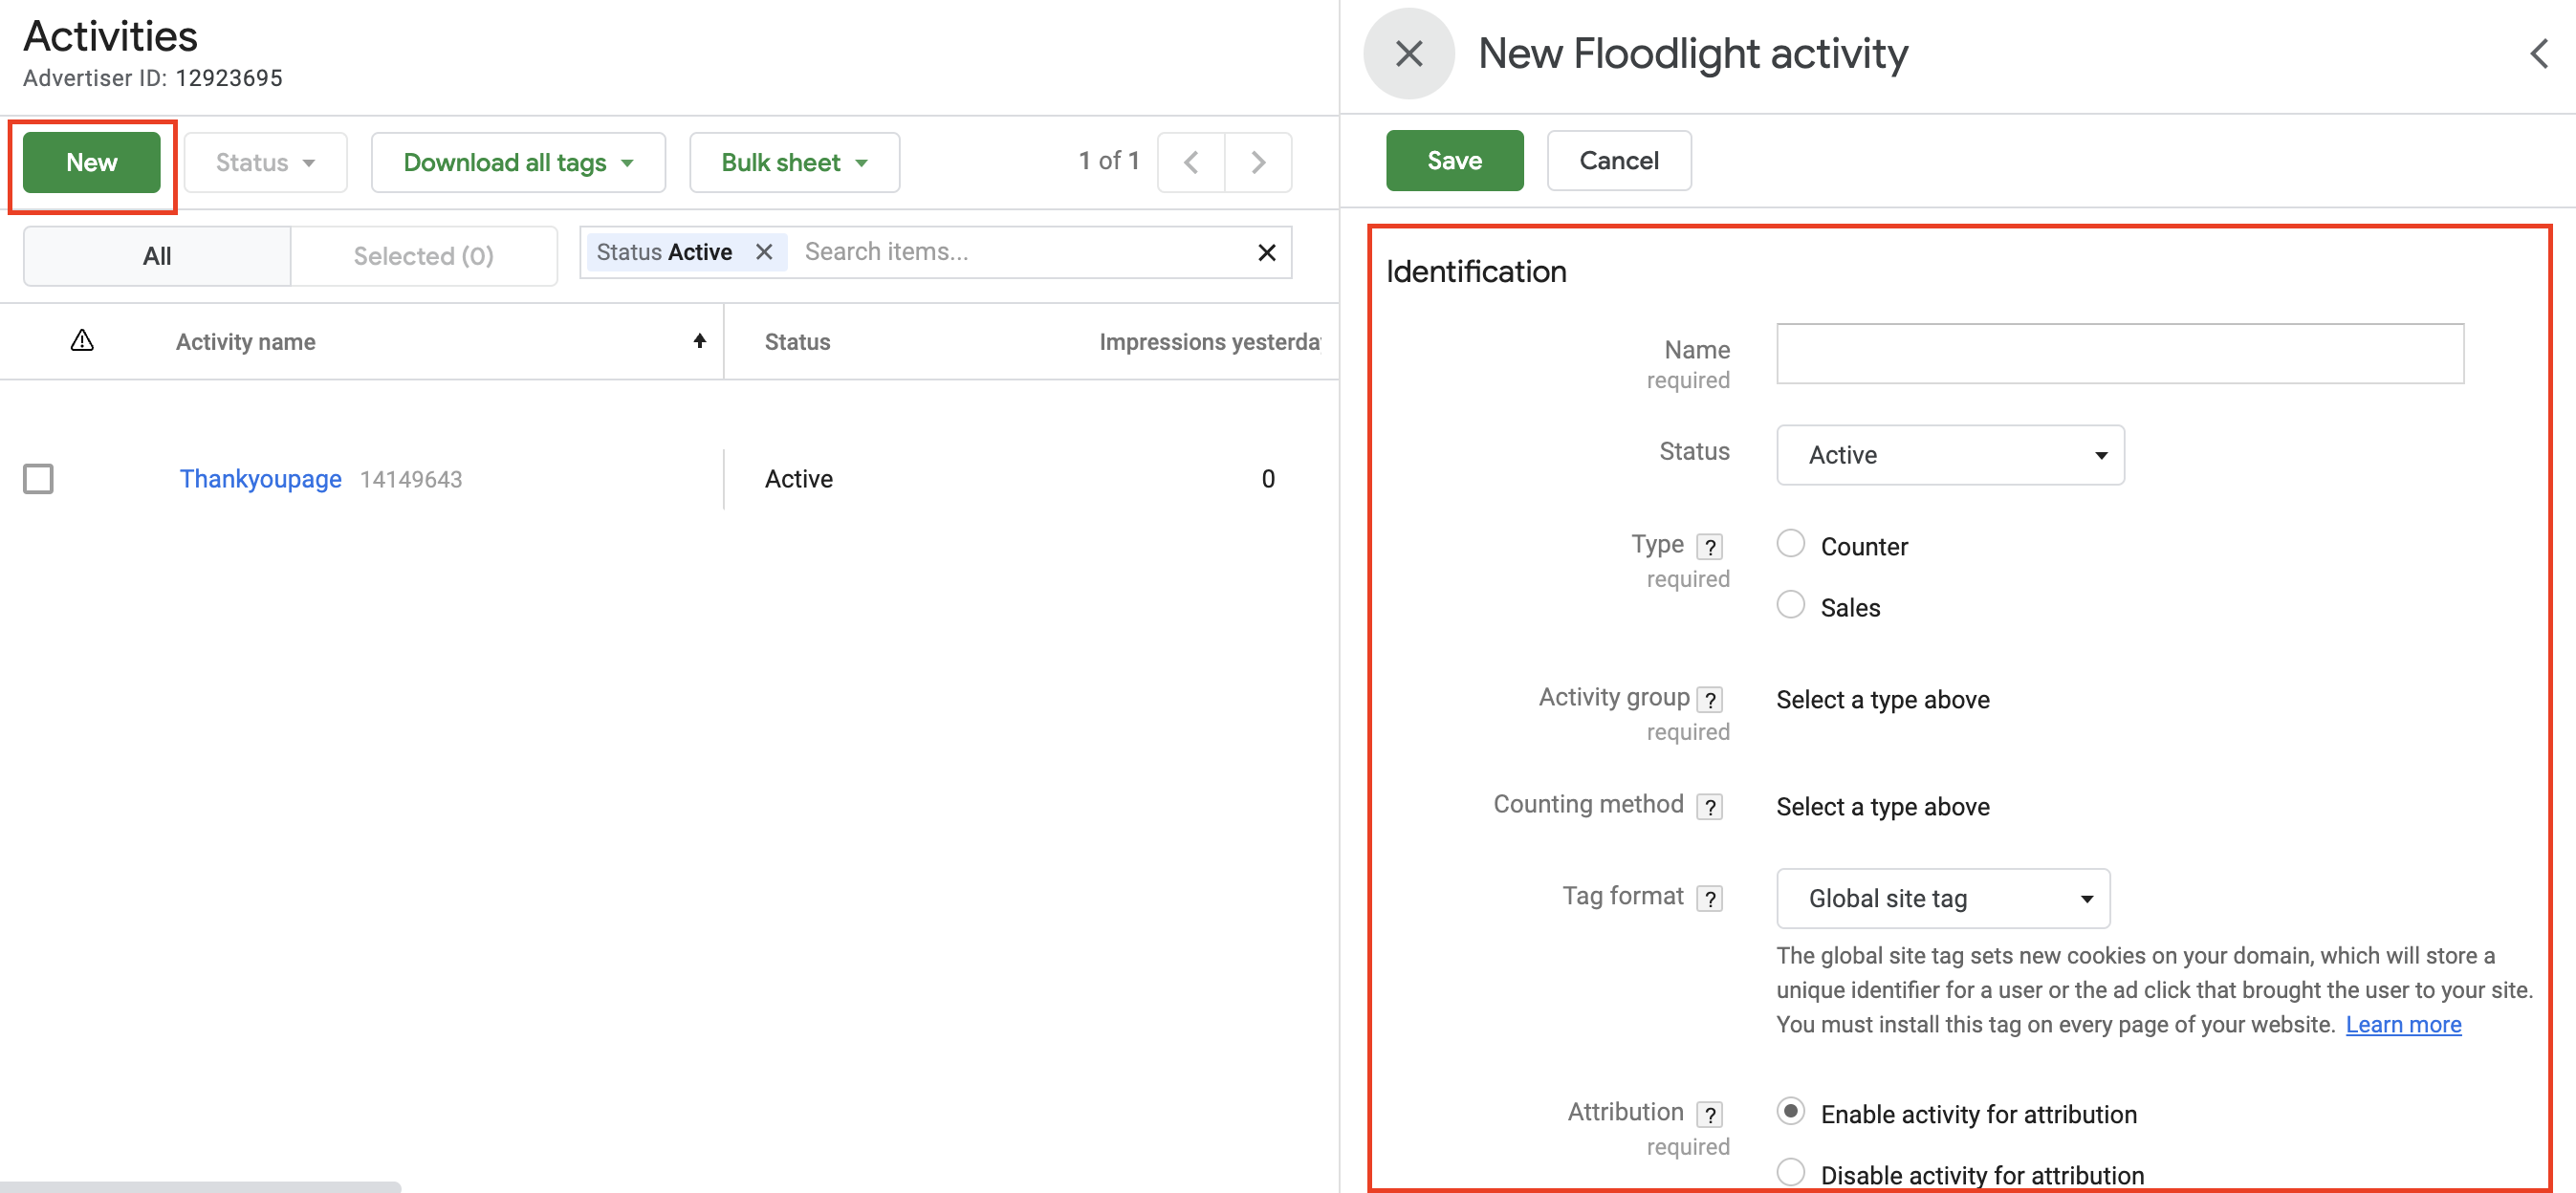This screenshot has width=2576, height=1193.
Task: Choose Disable activity for attribution
Action: (1790, 1171)
